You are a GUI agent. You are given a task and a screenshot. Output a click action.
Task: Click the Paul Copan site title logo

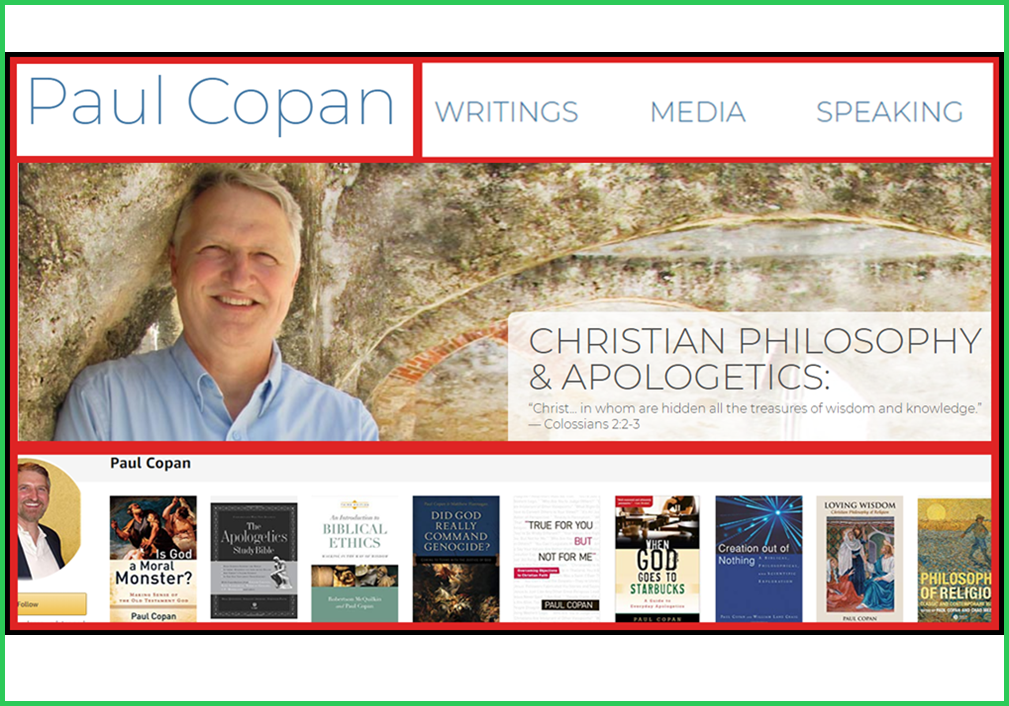pos(211,104)
